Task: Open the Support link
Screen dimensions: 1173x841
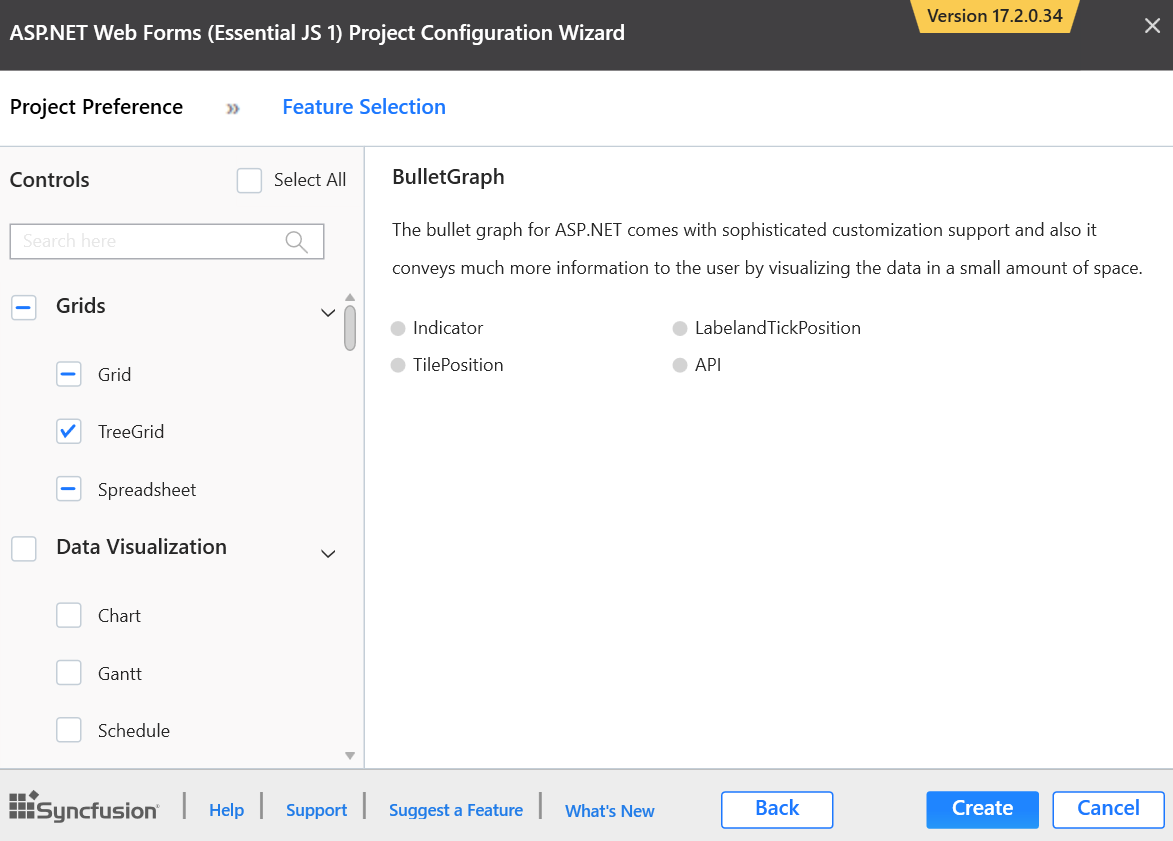Action: (316, 810)
